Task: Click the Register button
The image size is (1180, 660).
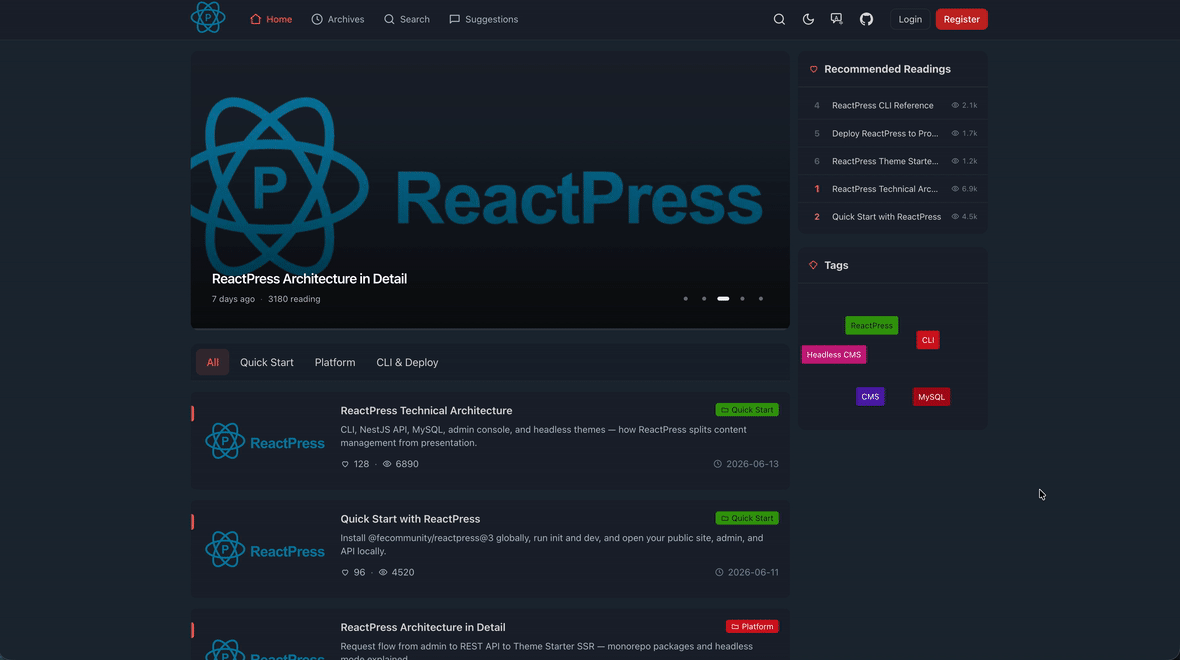Action: (x=961, y=20)
